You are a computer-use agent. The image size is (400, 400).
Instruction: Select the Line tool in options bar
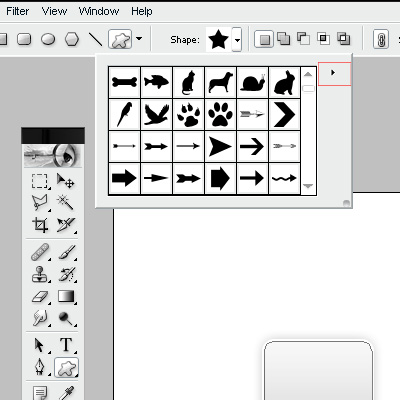pos(95,39)
